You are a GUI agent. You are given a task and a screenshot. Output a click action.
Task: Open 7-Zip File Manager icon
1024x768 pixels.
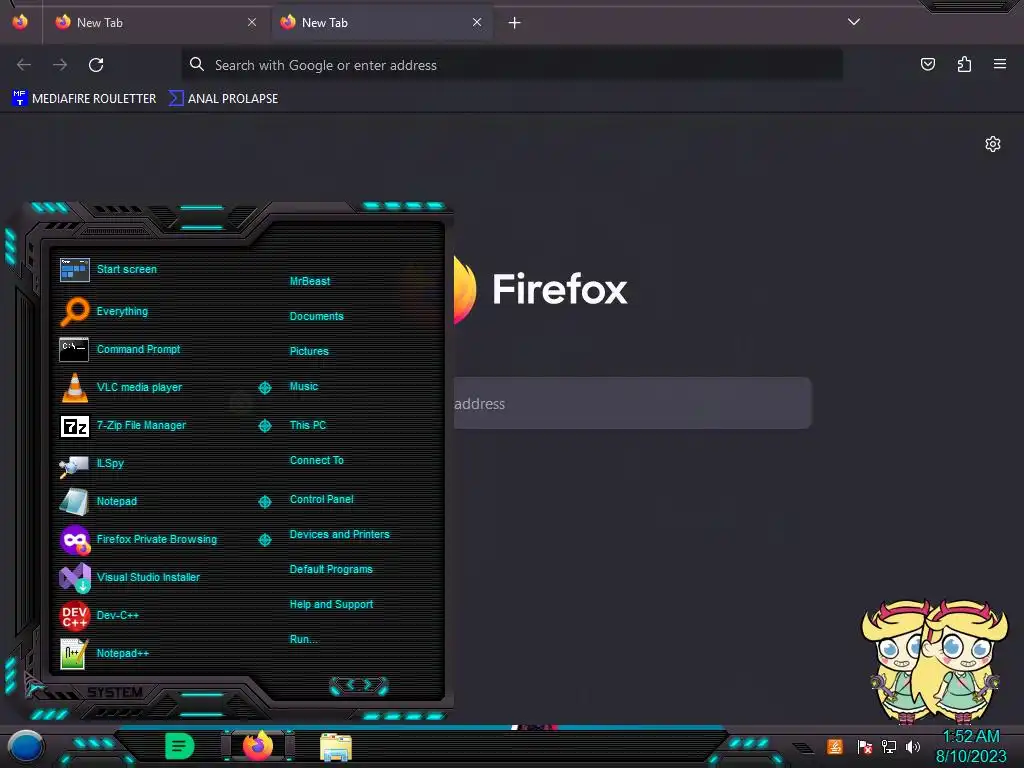coord(74,426)
